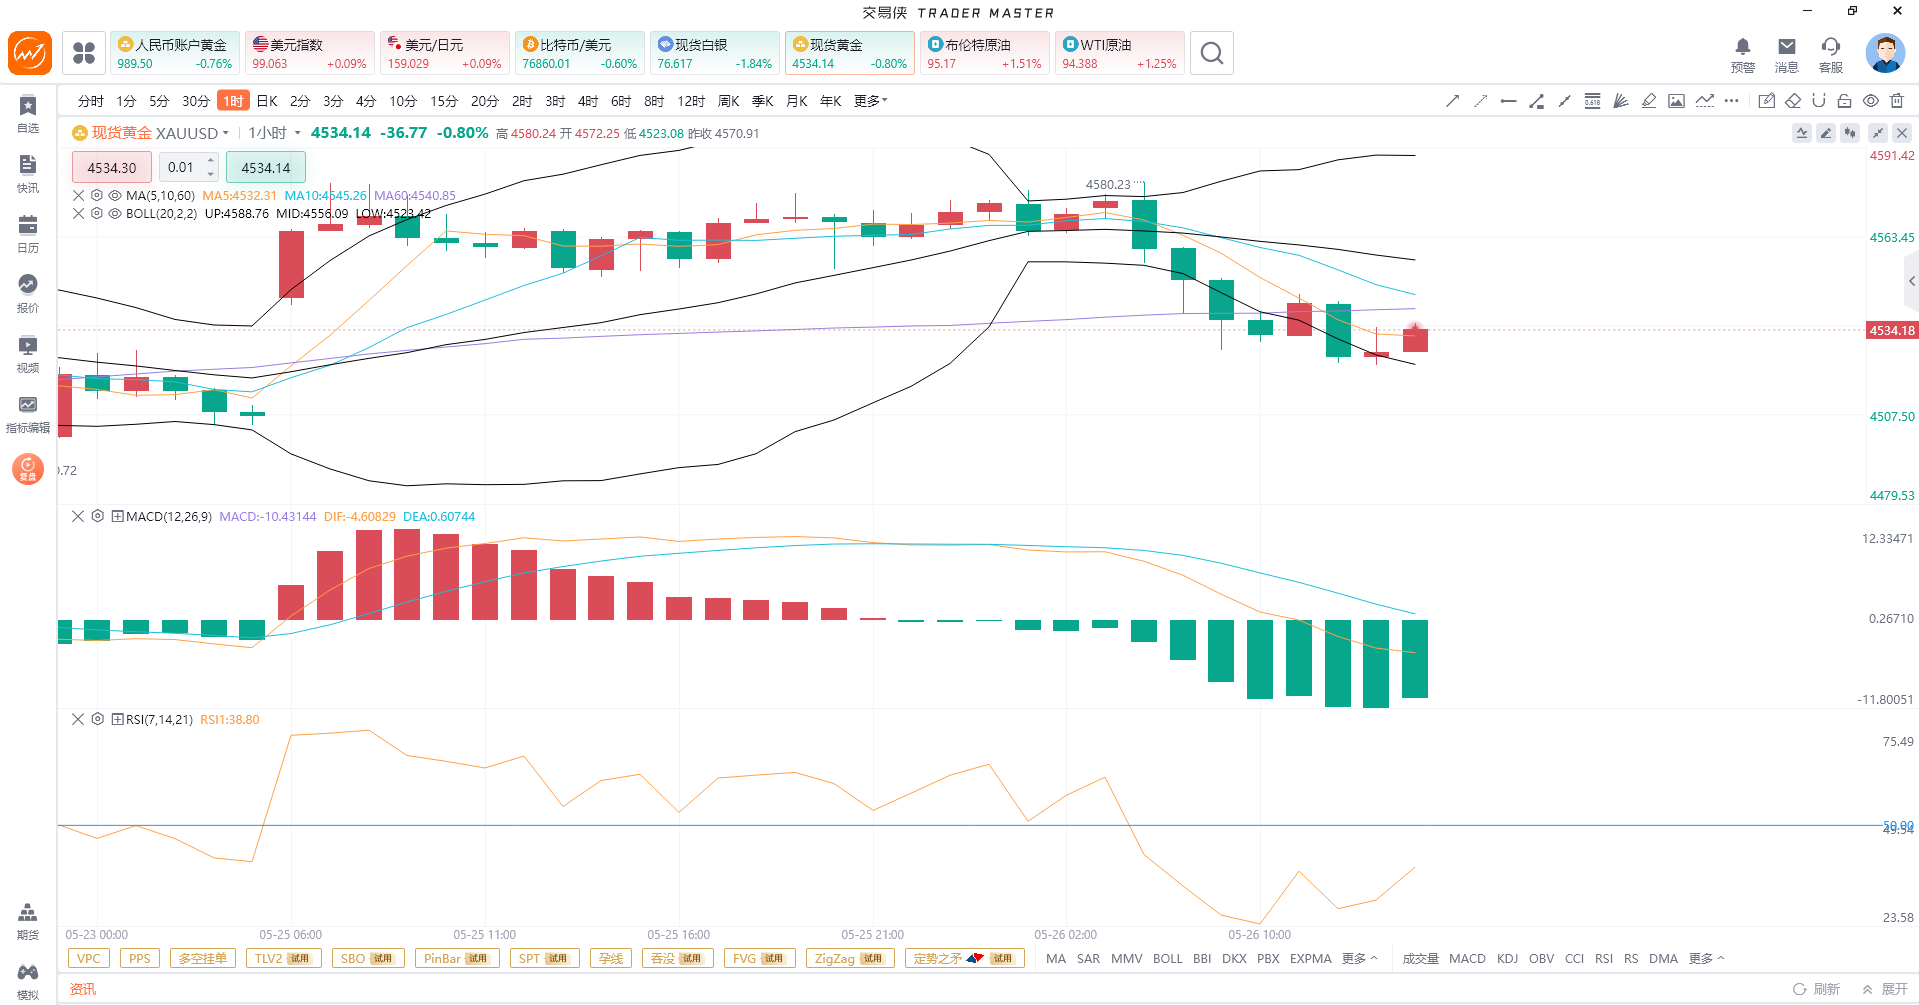This screenshot has width=1919, height=1005.
Task: Open 指标编辑 in the sidebar
Action: (28, 414)
